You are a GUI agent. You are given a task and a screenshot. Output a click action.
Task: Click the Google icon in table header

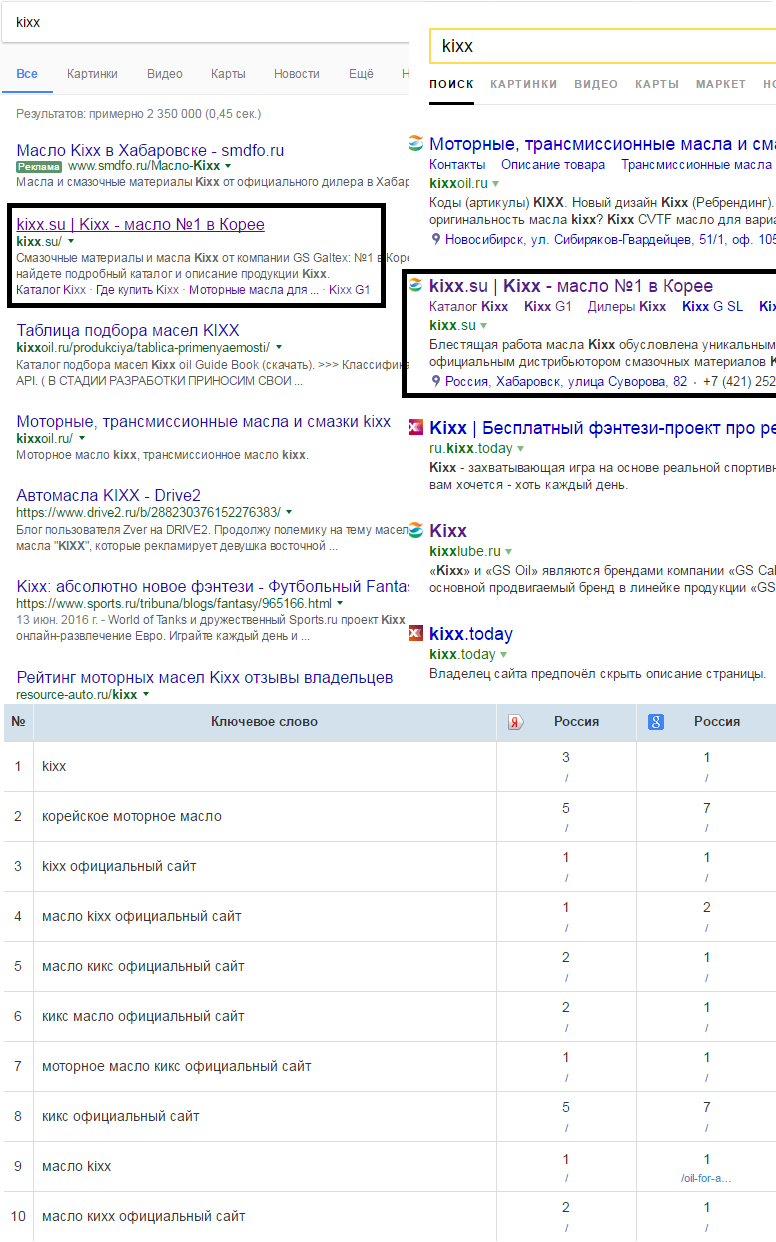(x=656, y=722)
